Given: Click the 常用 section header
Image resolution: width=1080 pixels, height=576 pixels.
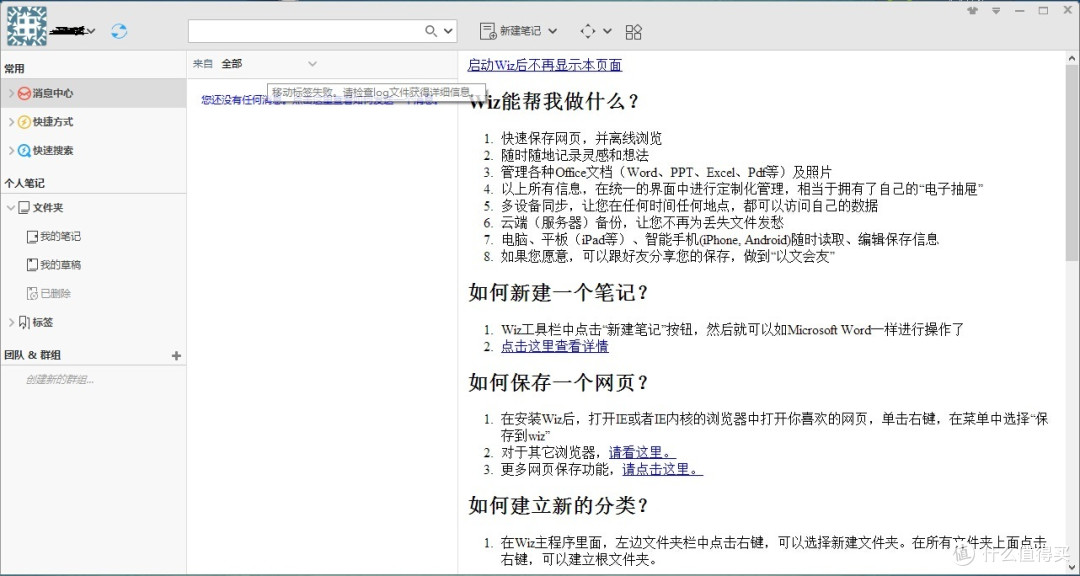Looking at the screenshot, I should pyautogui.click(x=14, y=68).
